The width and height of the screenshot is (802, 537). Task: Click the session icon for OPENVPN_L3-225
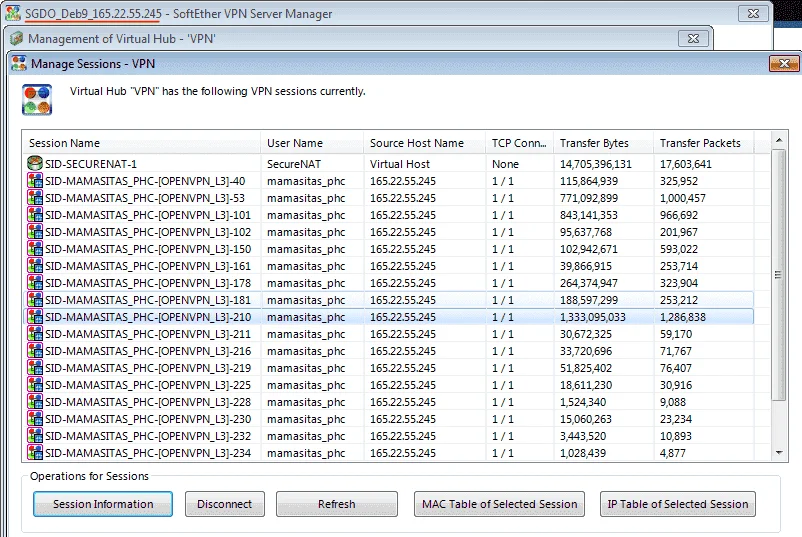(x=35, y=385)
